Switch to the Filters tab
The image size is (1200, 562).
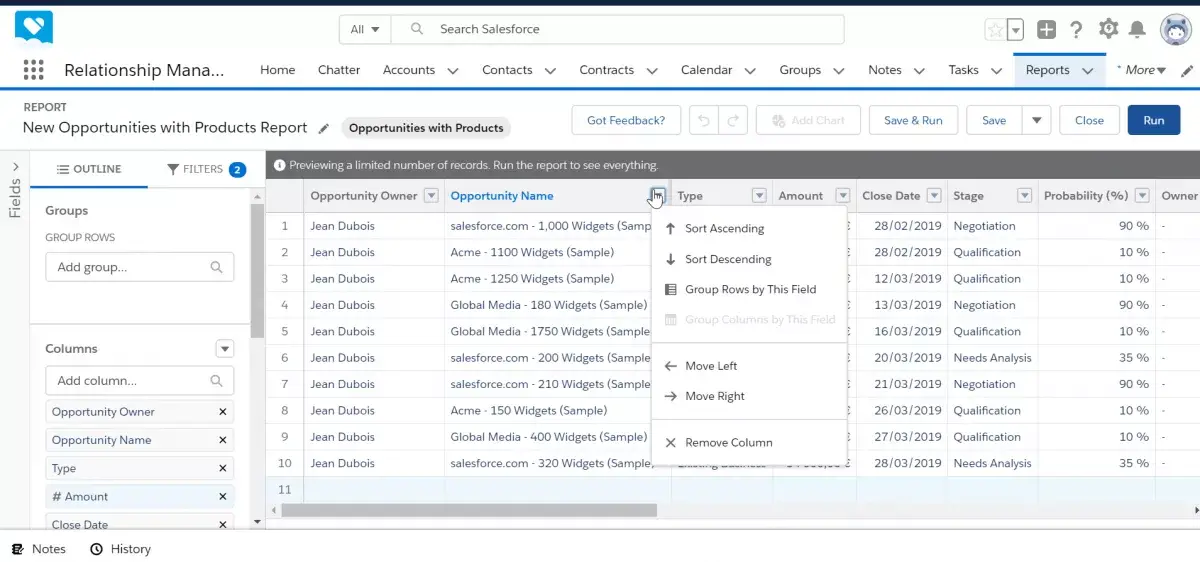tap(206, 169)
